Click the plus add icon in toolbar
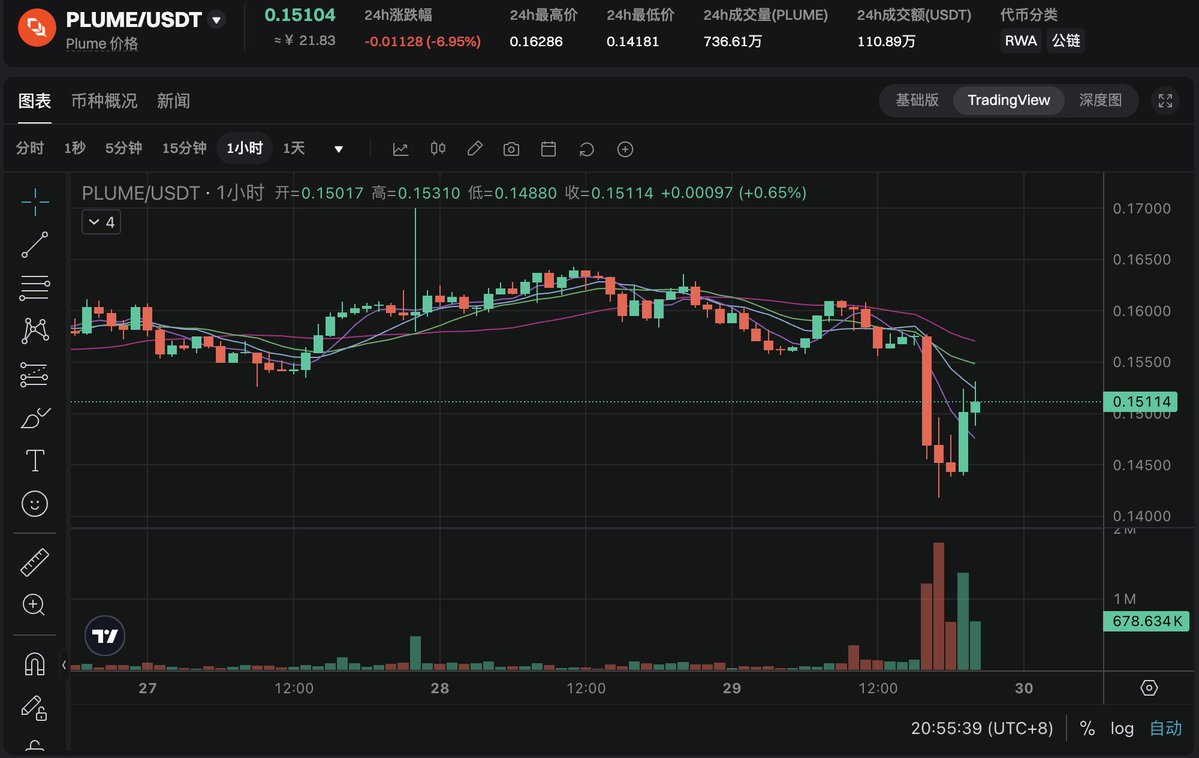Screen dimensions: 1199x758 pos(625,149)
